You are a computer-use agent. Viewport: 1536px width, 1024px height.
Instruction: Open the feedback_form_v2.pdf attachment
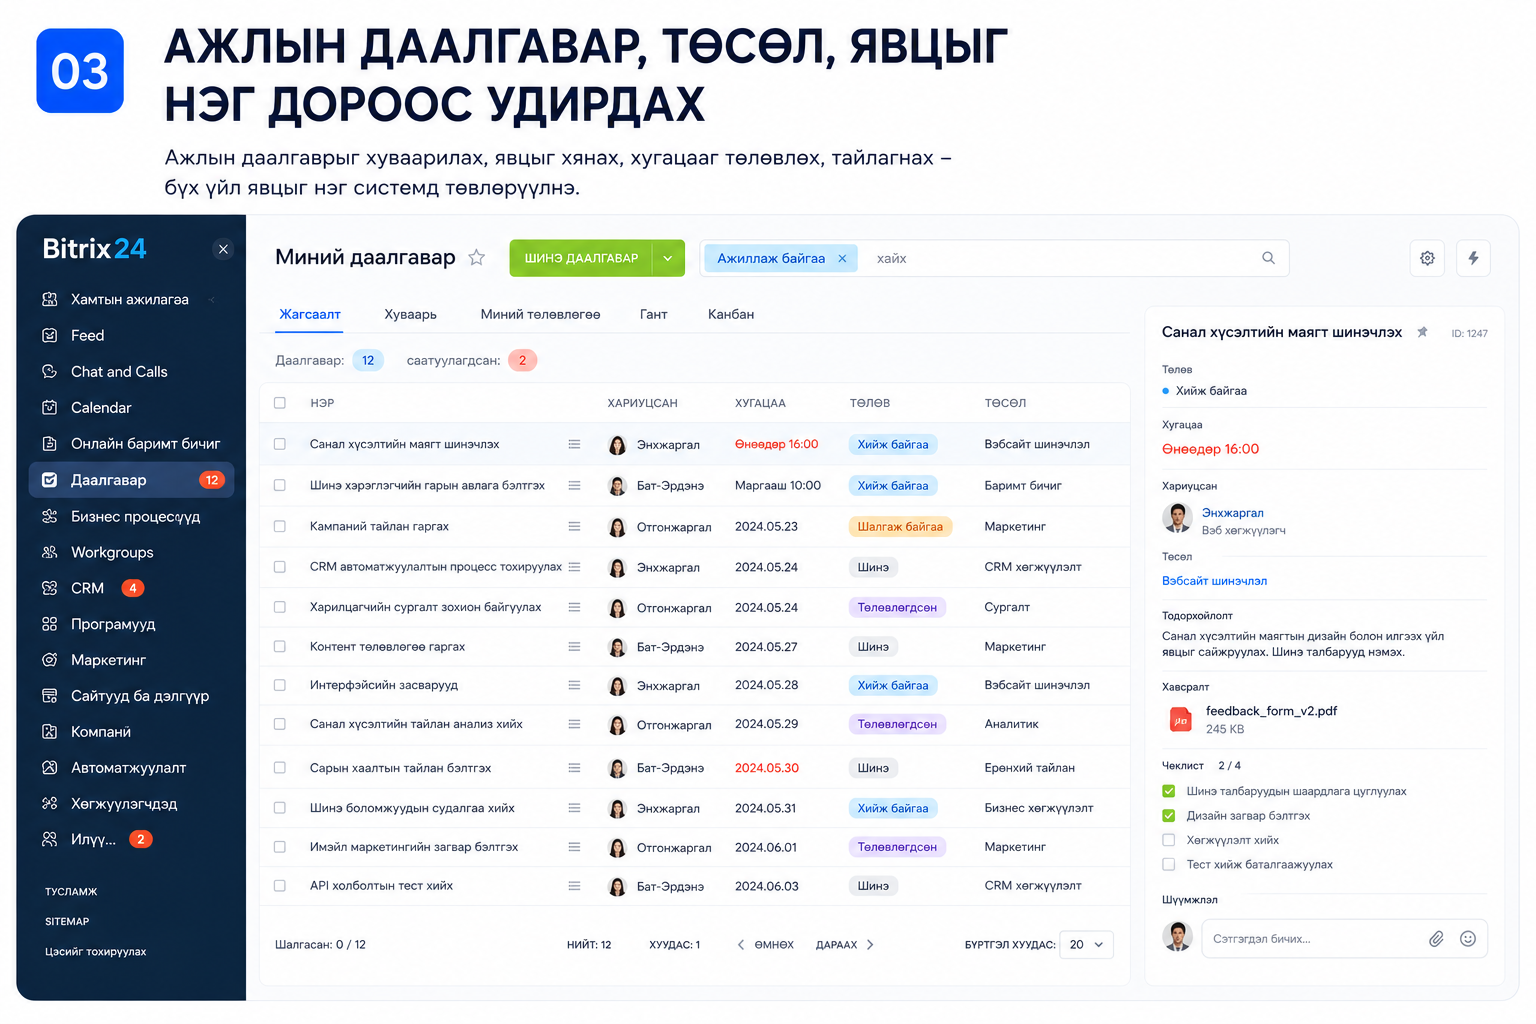pyautogui.click(x=1271, y=711)
